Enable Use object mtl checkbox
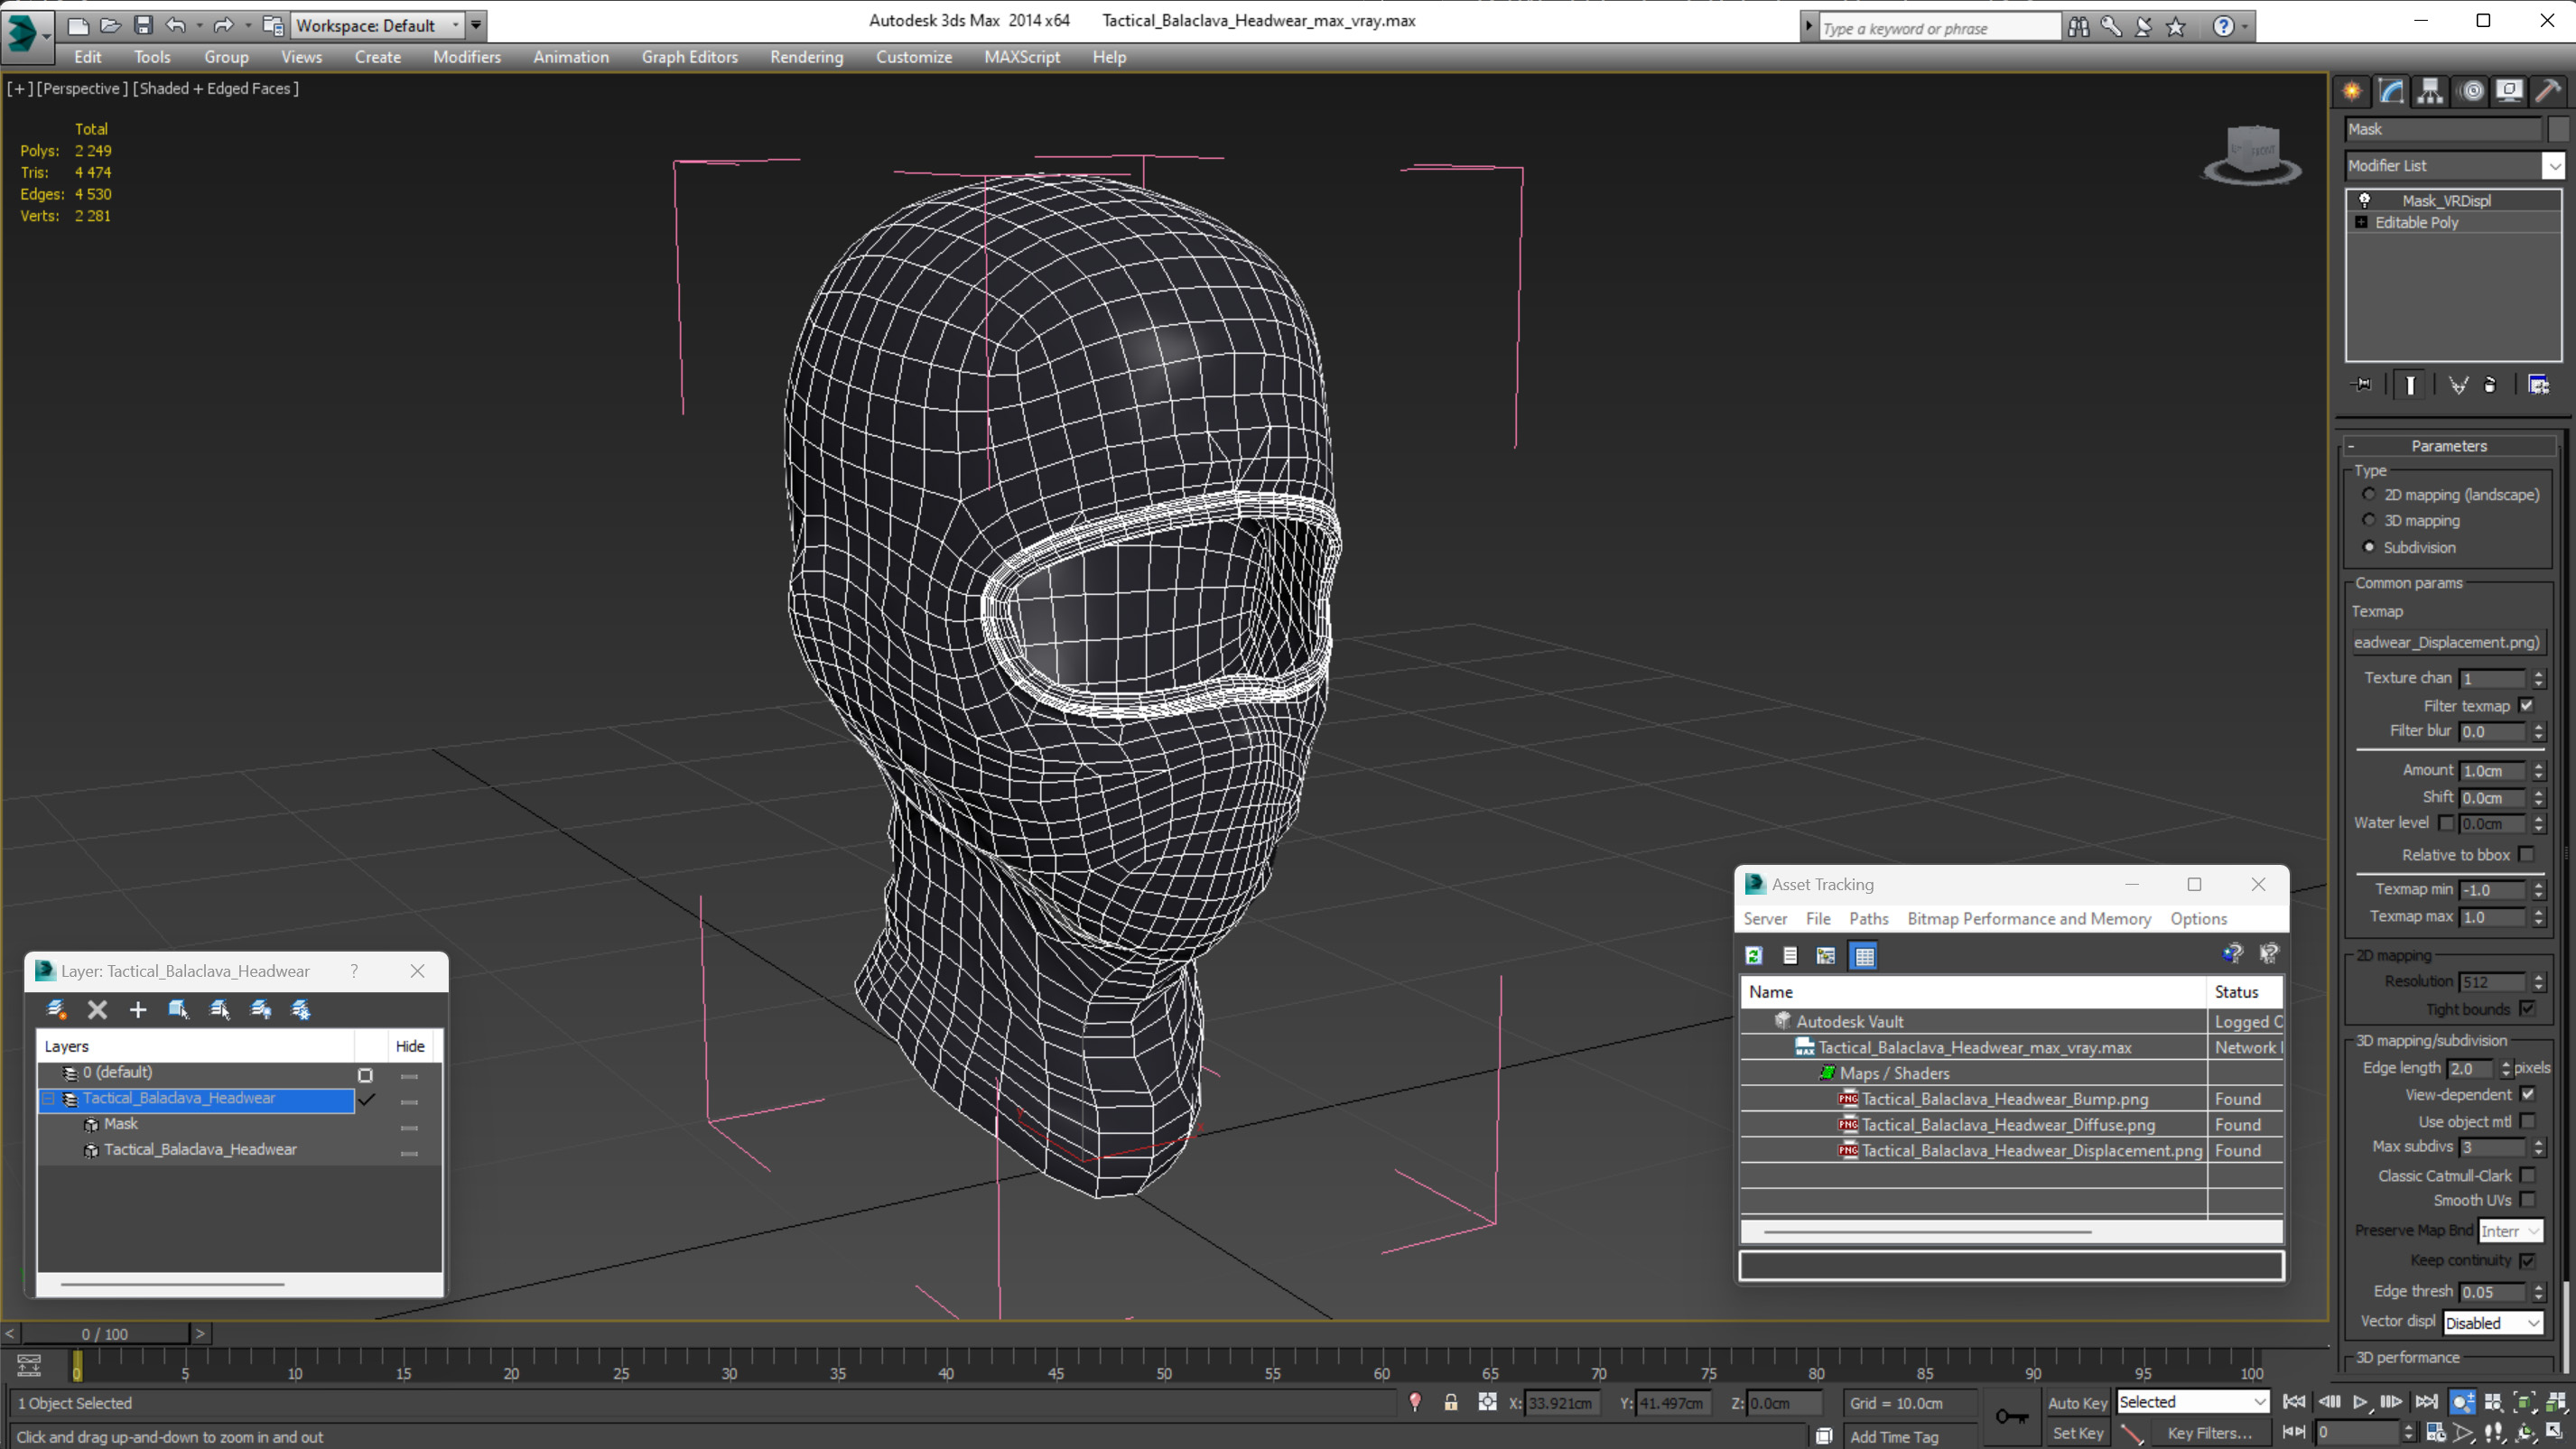Viewport: 2576px width, 1449px height. [x=2528, y=1121]
